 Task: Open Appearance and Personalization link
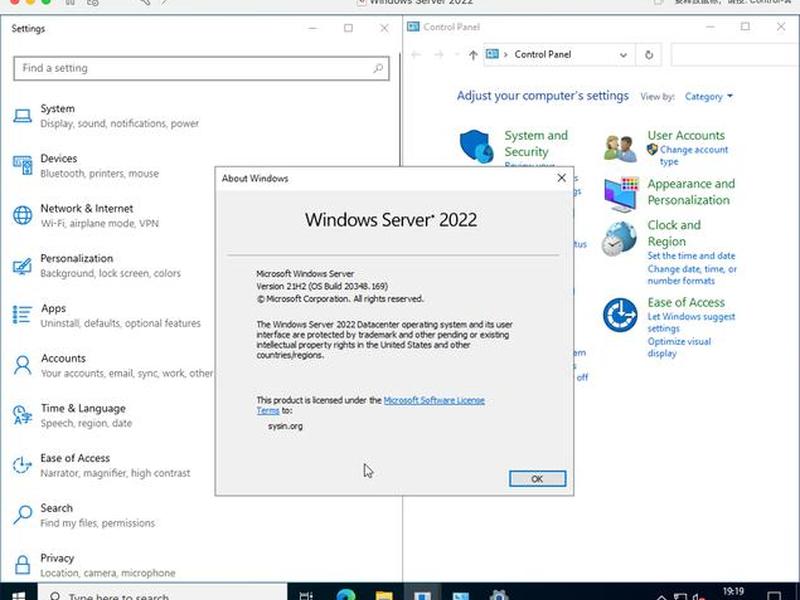[x=691, y=192]
